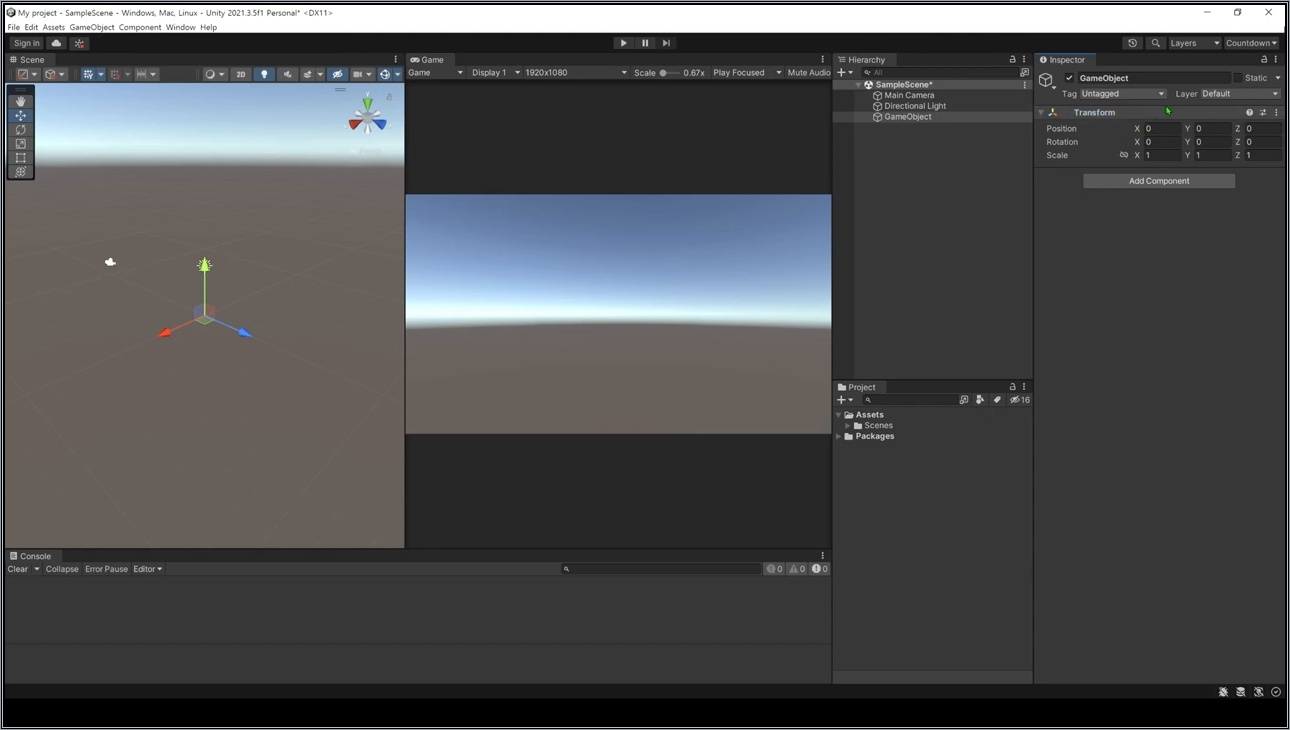Uncheck the GameObject active checkbox
The height and width of the screenshot is (730, 1290).
[x=1069, y=78]
